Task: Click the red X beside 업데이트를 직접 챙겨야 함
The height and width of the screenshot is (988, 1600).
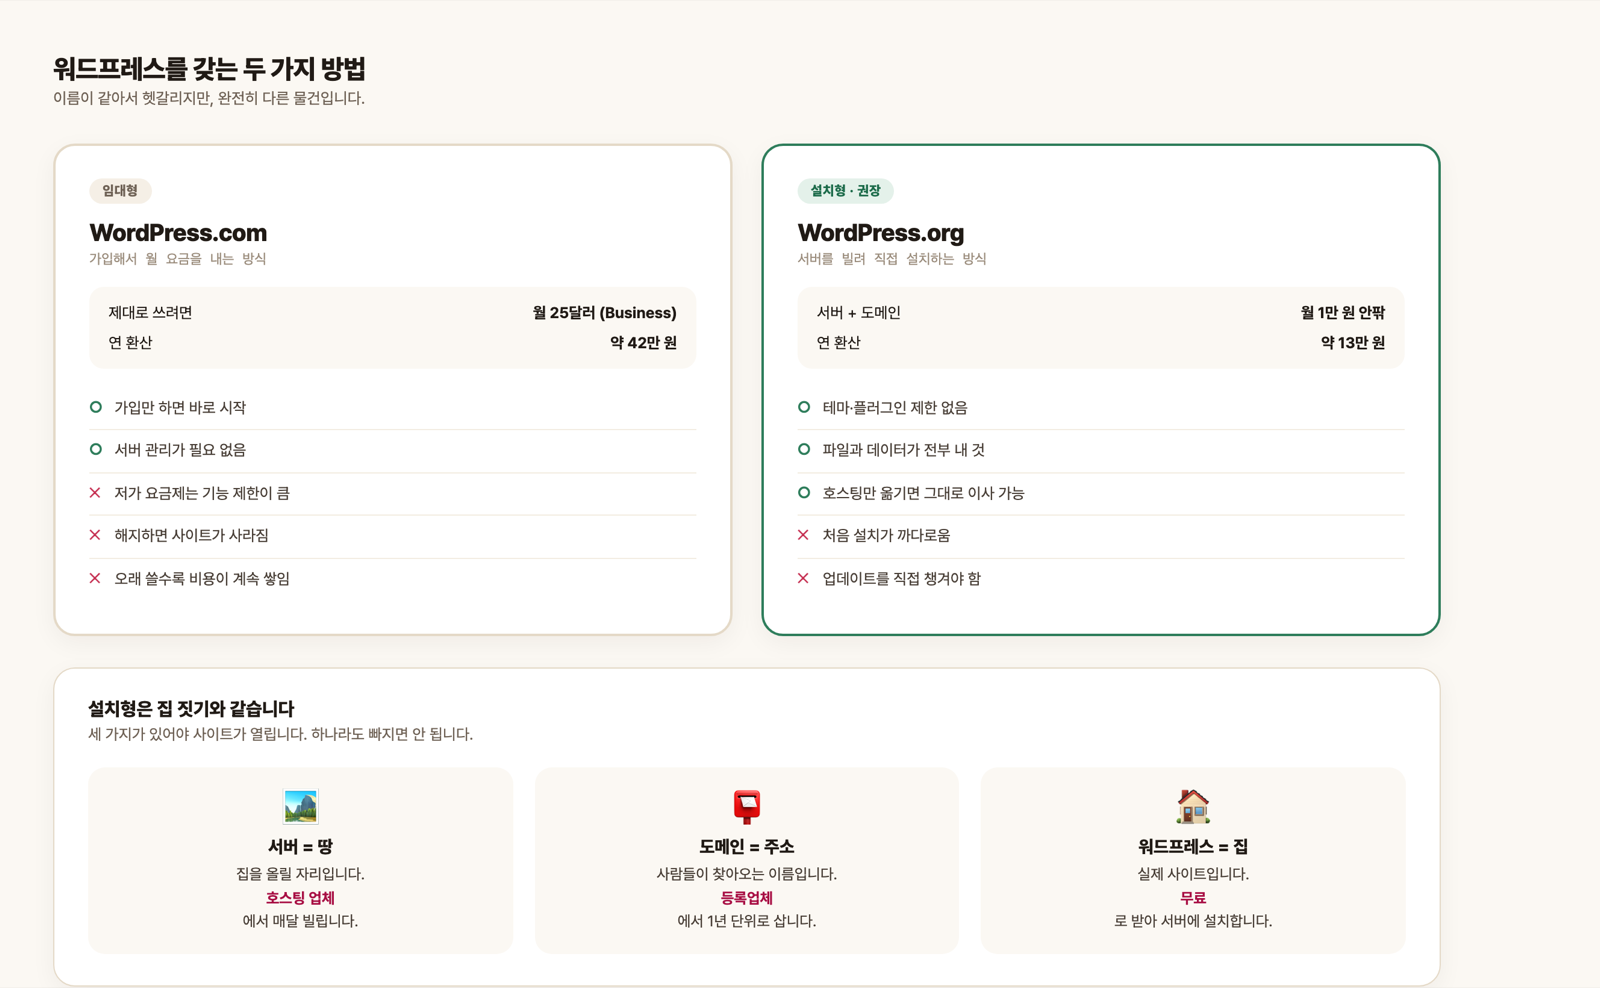Action: 803,578
